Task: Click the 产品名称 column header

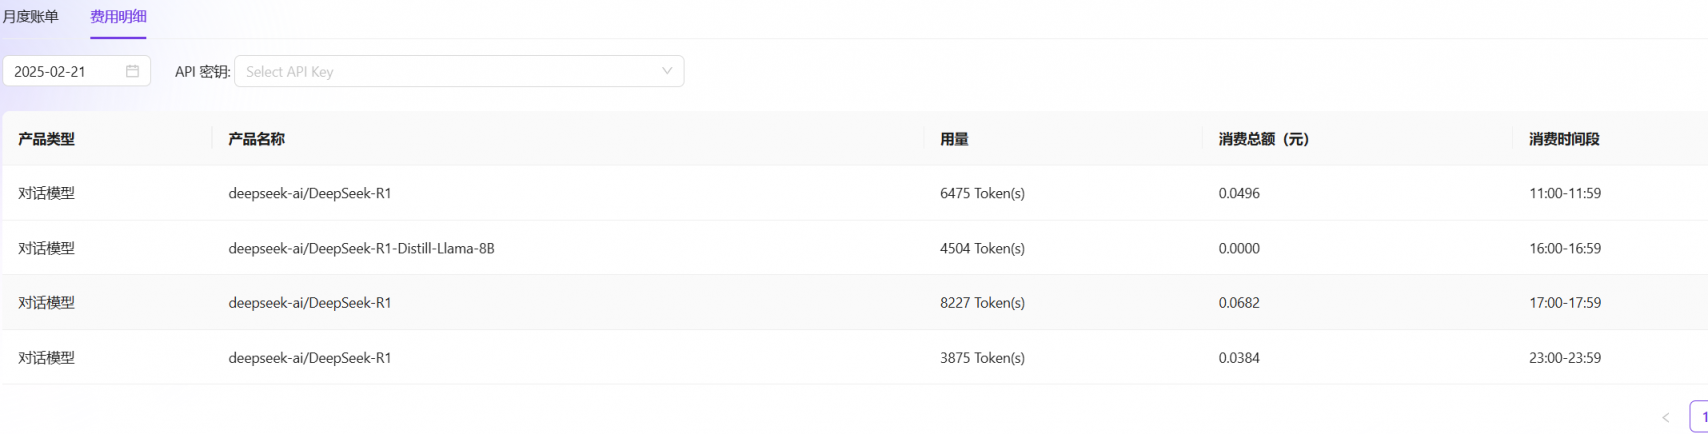Action: (x=256, y=139)
